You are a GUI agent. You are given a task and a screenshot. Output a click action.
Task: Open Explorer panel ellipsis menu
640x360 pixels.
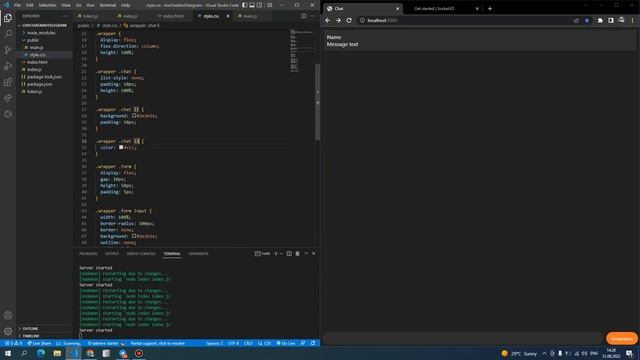tap(64, 16)
